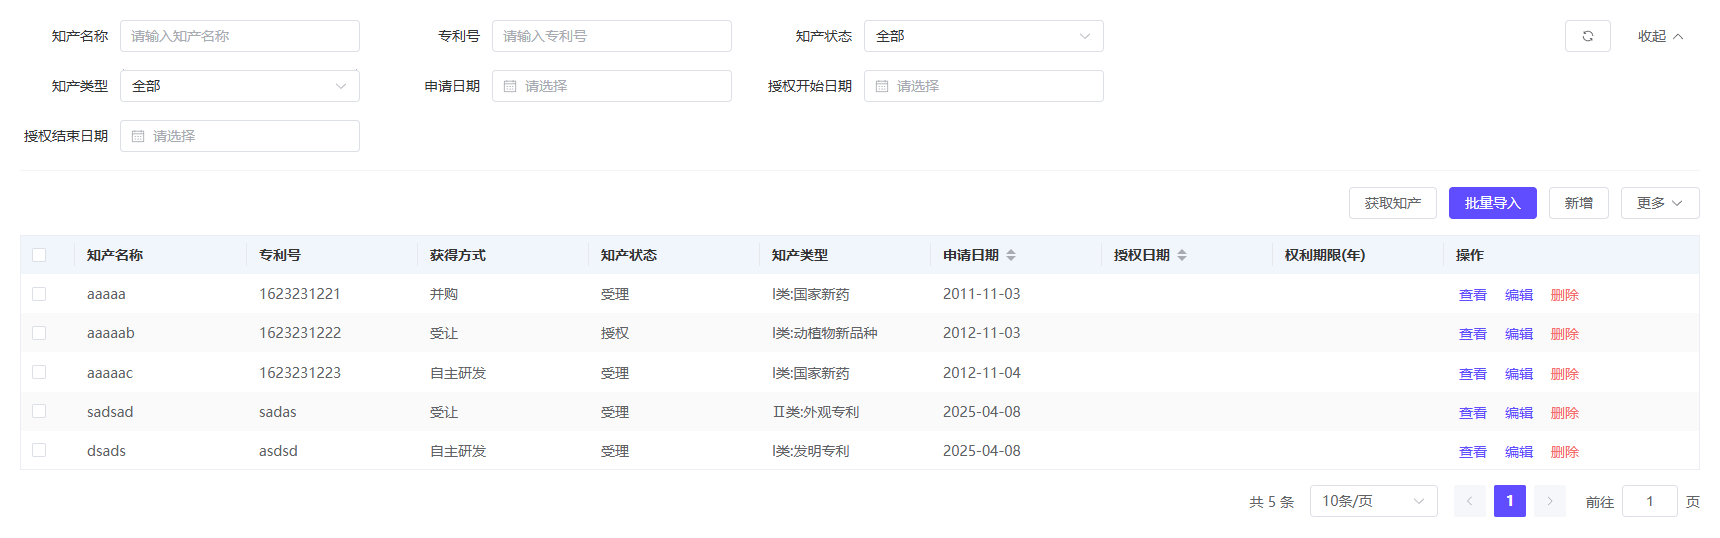The height and width of the screenshot is (538, 1720).
Task: Check the row checkbox for sadsad
Action: pos(39,411)
